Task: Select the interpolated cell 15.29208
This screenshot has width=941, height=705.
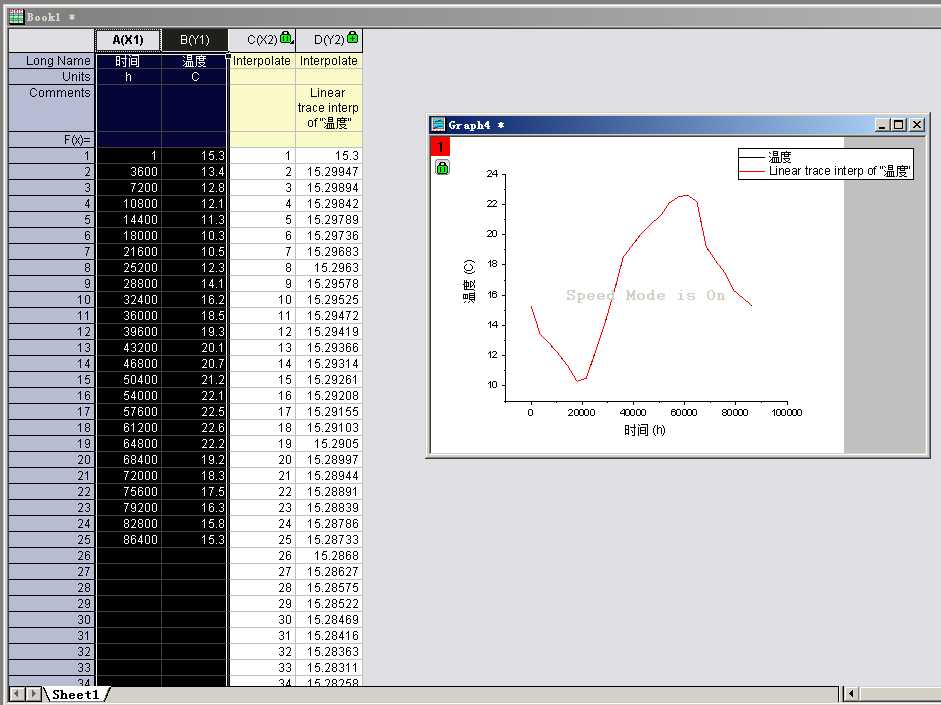Action: [329, 395]
